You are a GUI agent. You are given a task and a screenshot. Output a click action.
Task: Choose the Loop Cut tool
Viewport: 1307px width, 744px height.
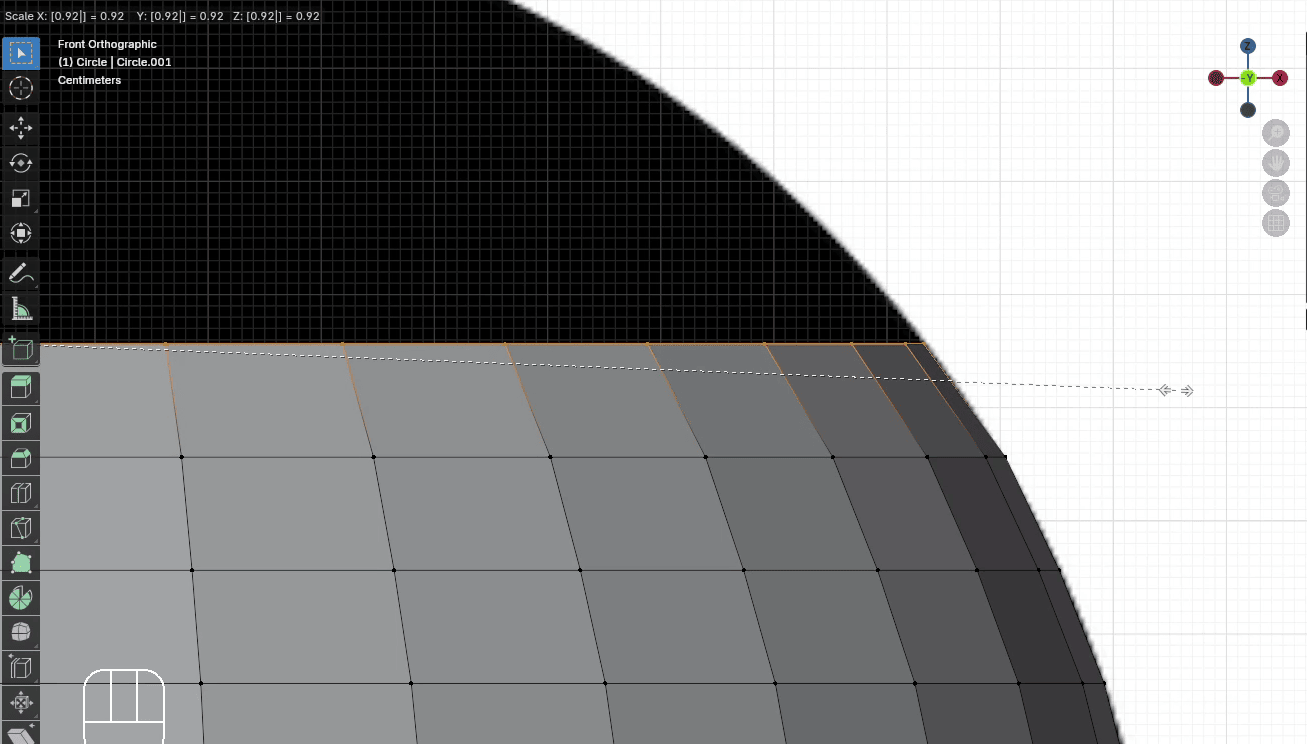[21, 493]
